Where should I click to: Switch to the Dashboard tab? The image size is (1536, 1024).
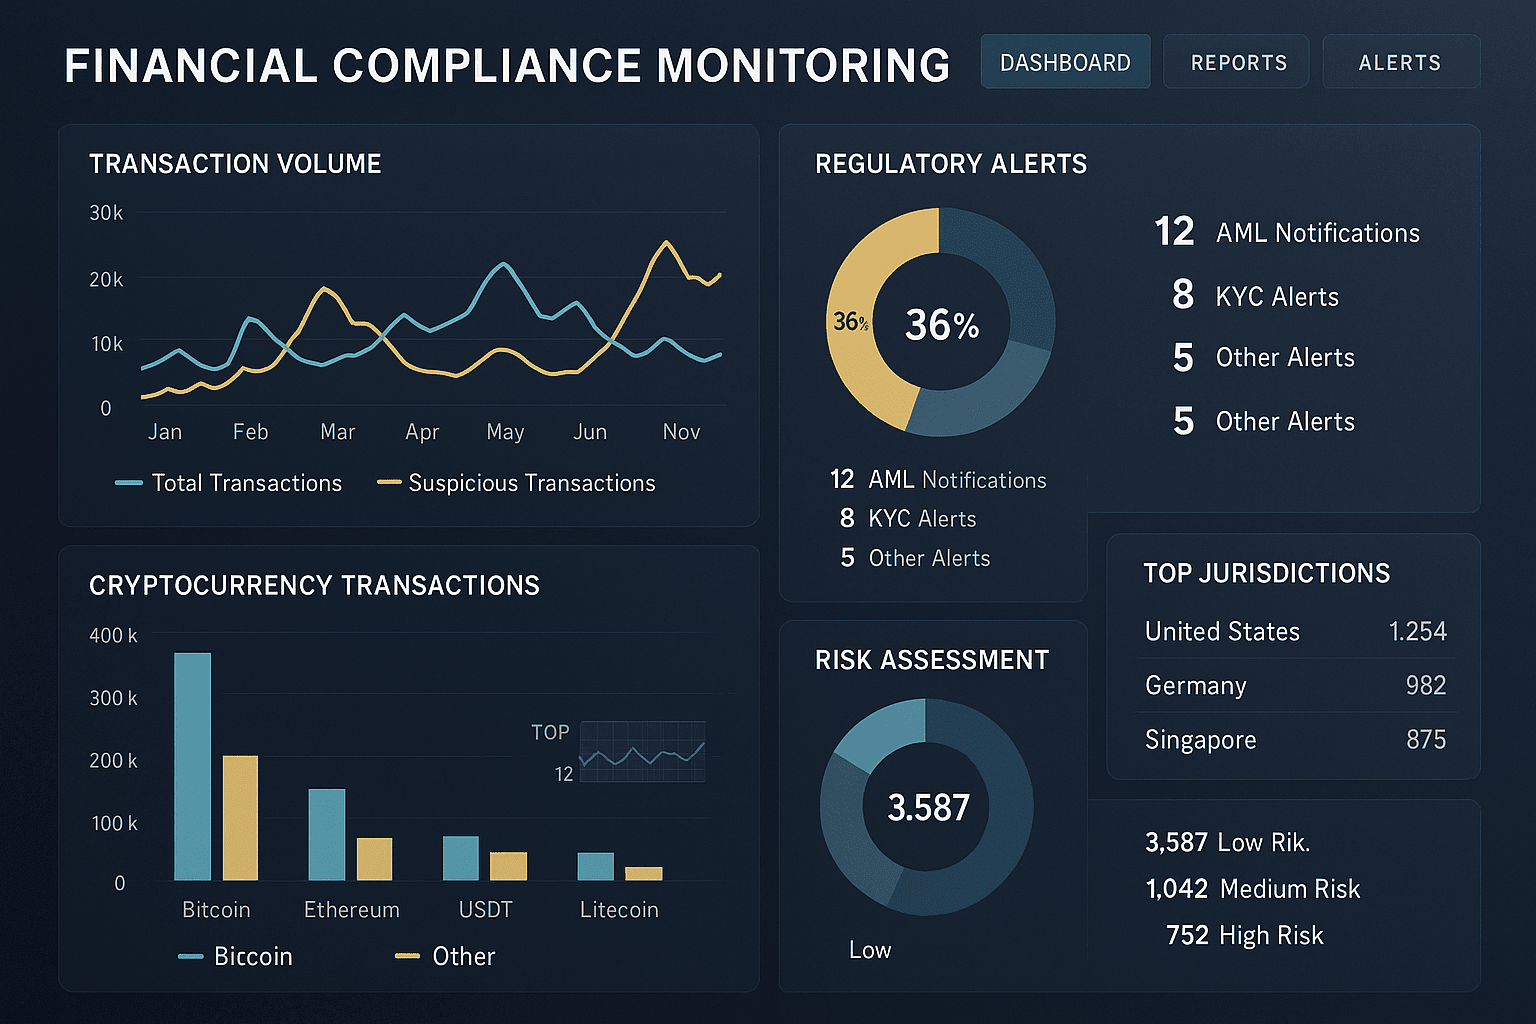click(x=1065, y=62)
